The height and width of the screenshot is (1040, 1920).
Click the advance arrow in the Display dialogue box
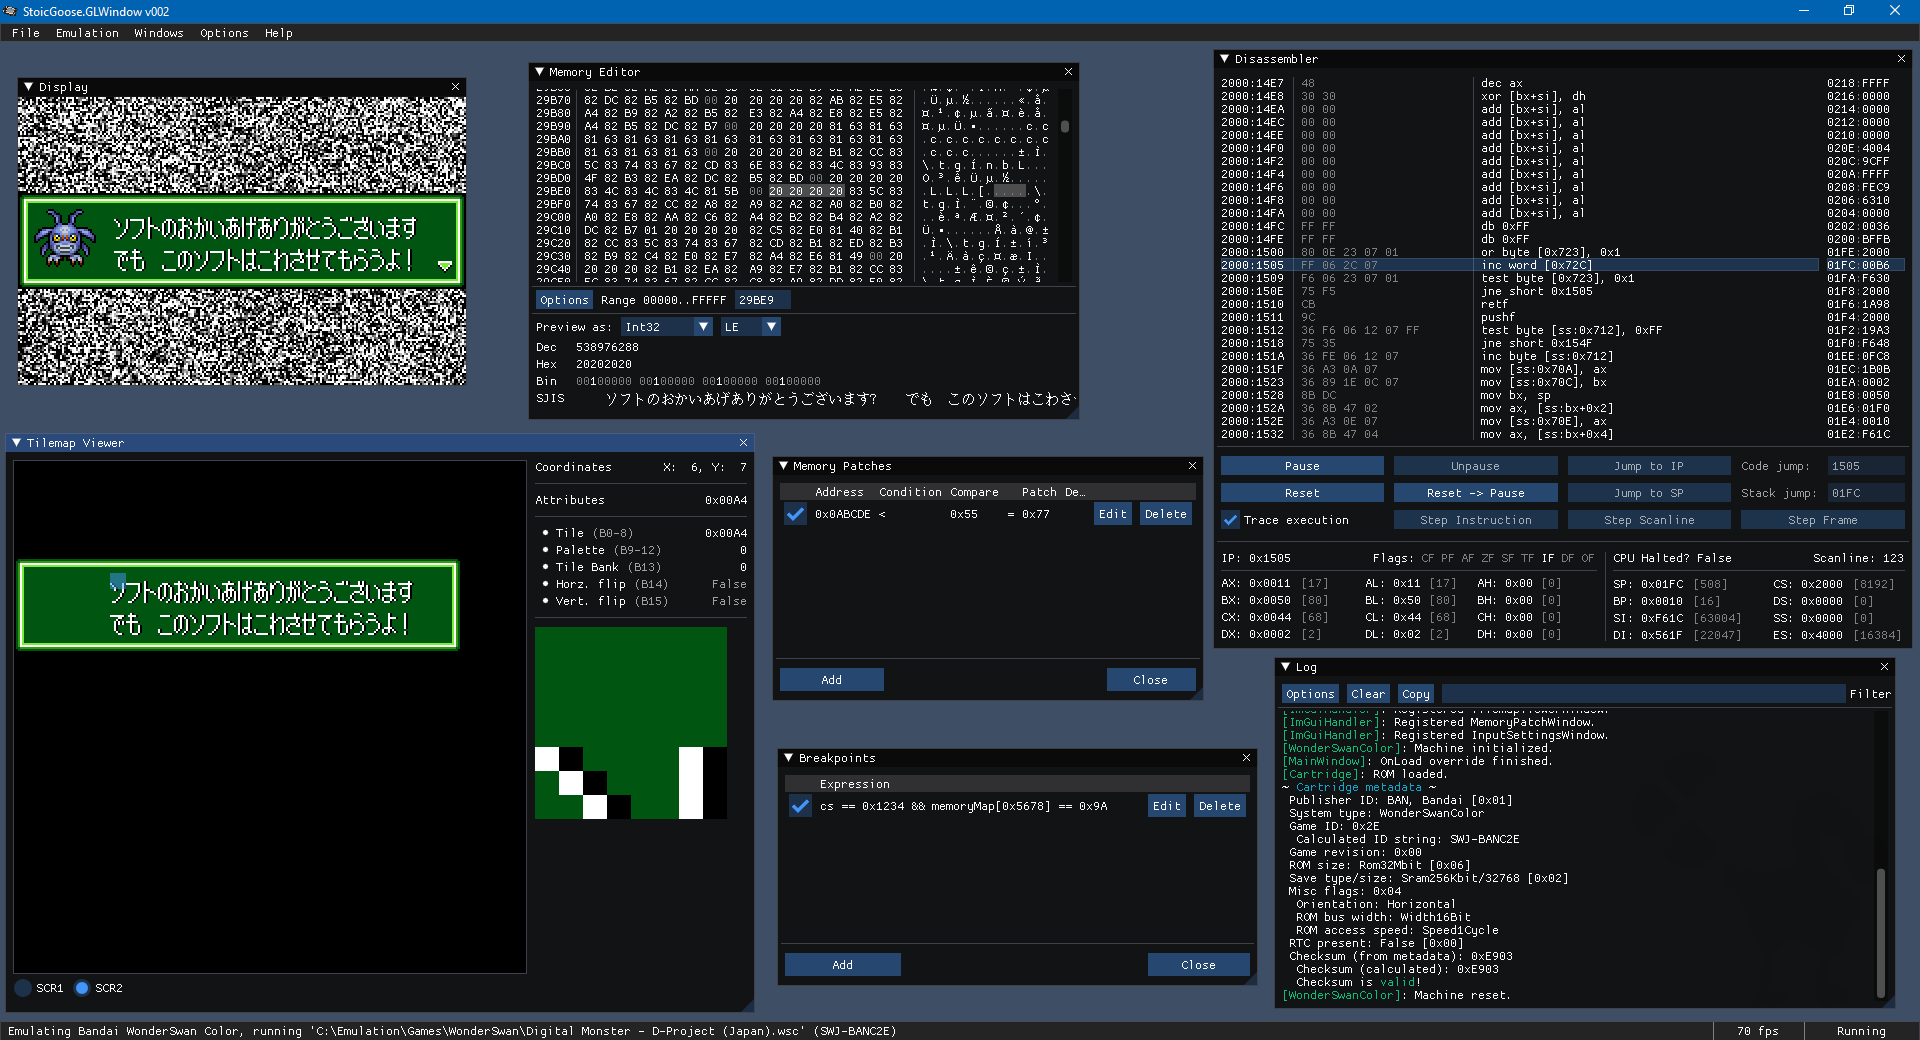click(x=445, y=265)
